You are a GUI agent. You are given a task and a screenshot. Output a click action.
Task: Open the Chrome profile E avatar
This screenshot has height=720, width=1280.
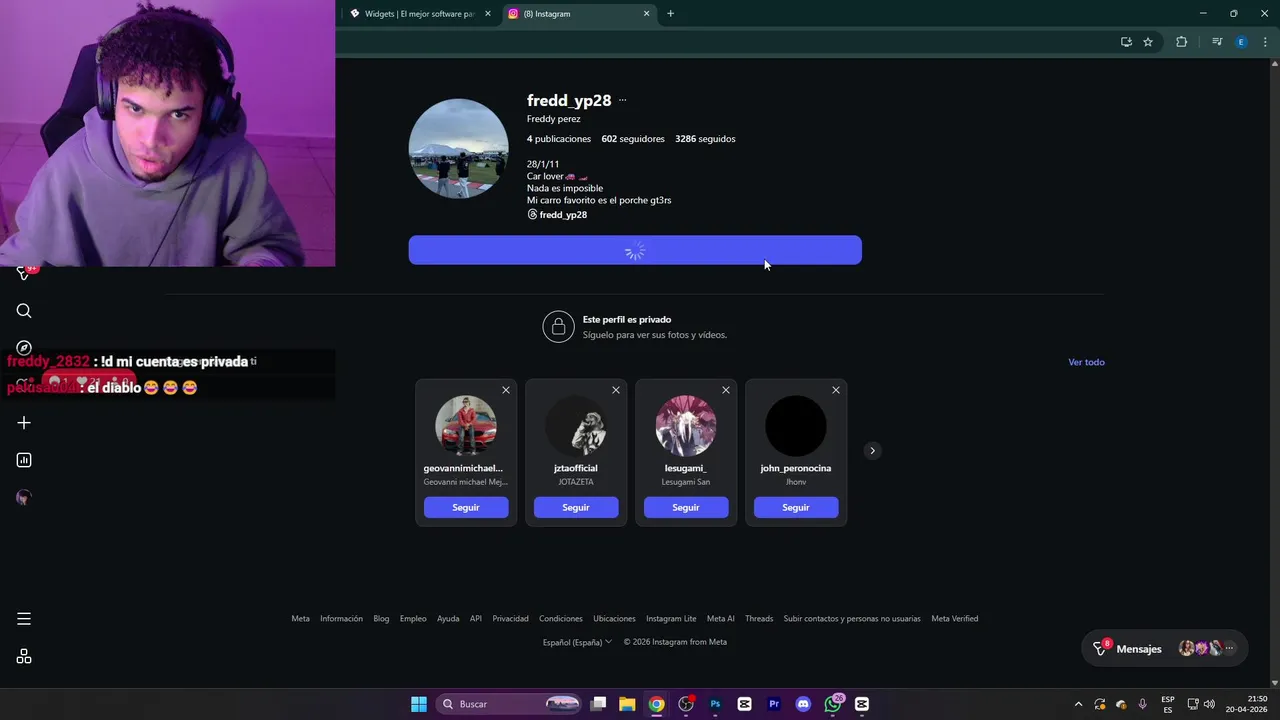tap(1241, 42)
